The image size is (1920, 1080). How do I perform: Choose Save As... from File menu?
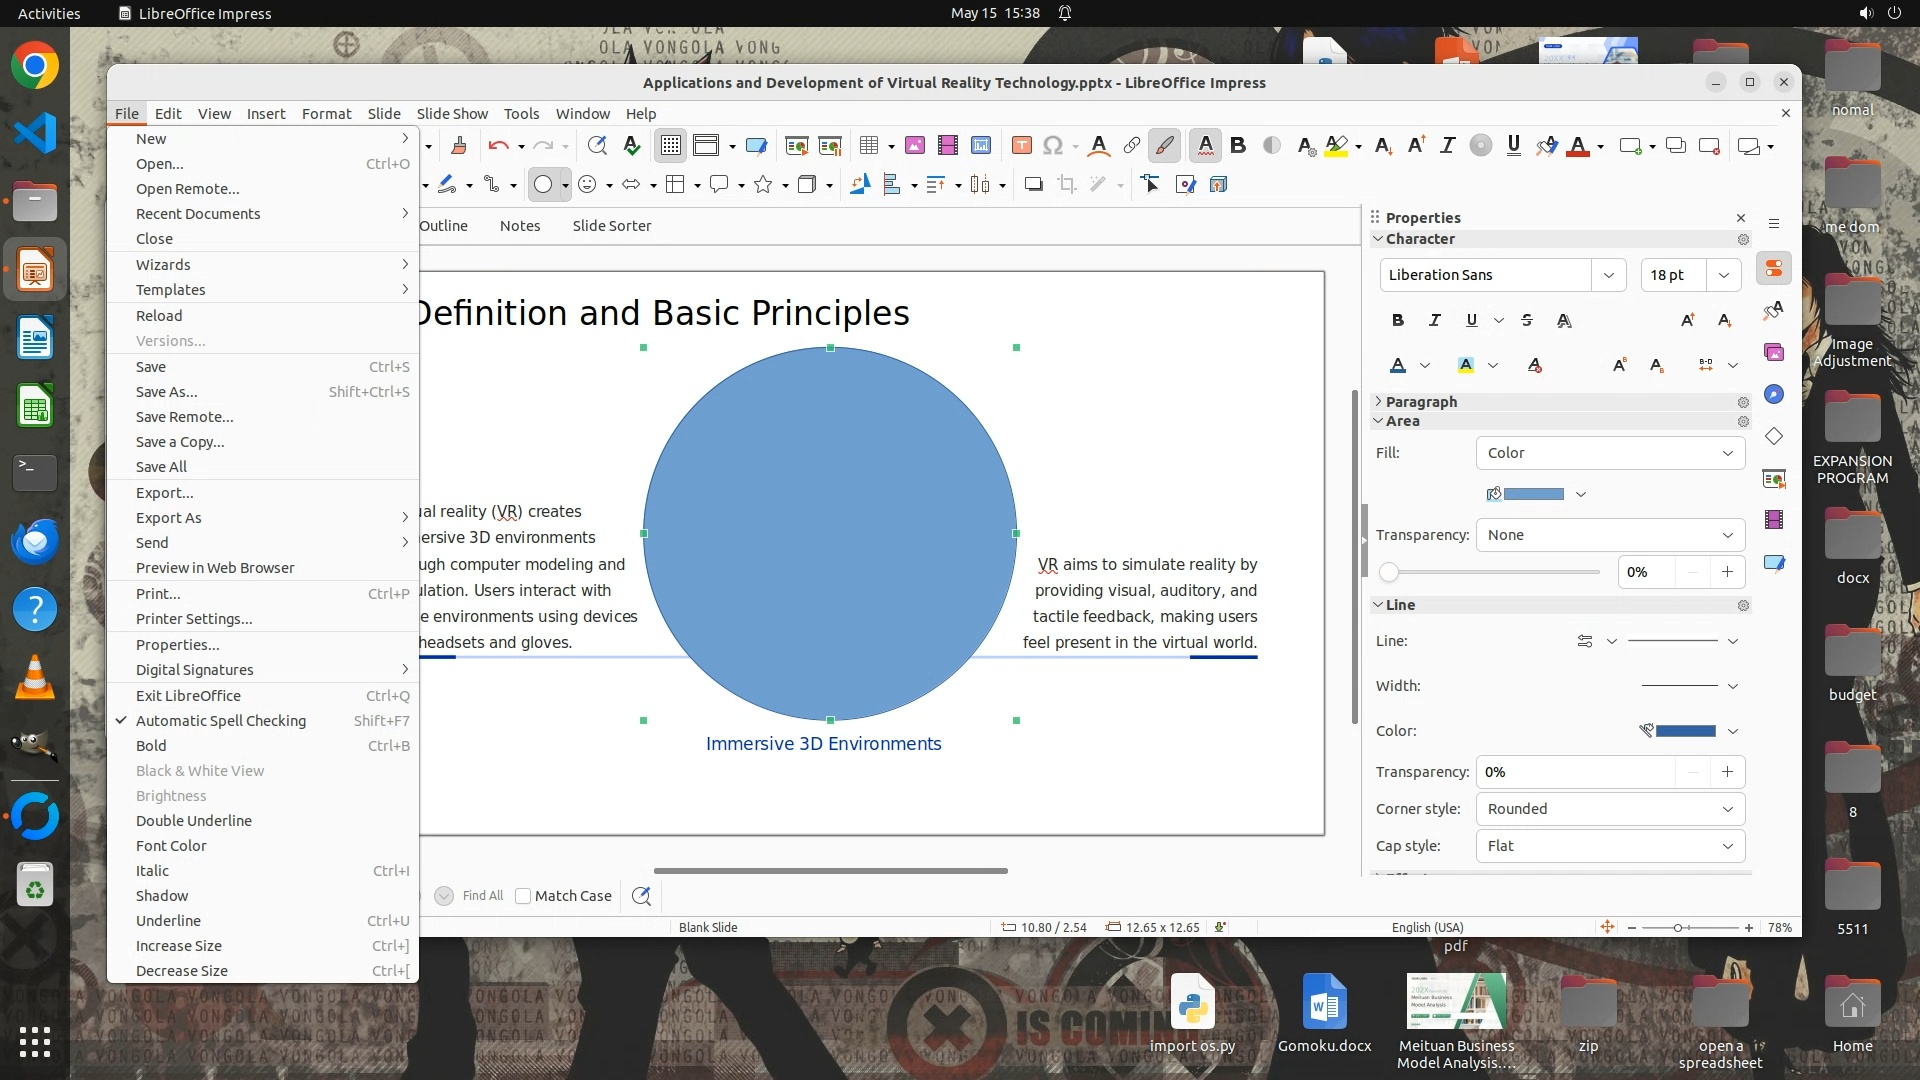coord(166,392)
